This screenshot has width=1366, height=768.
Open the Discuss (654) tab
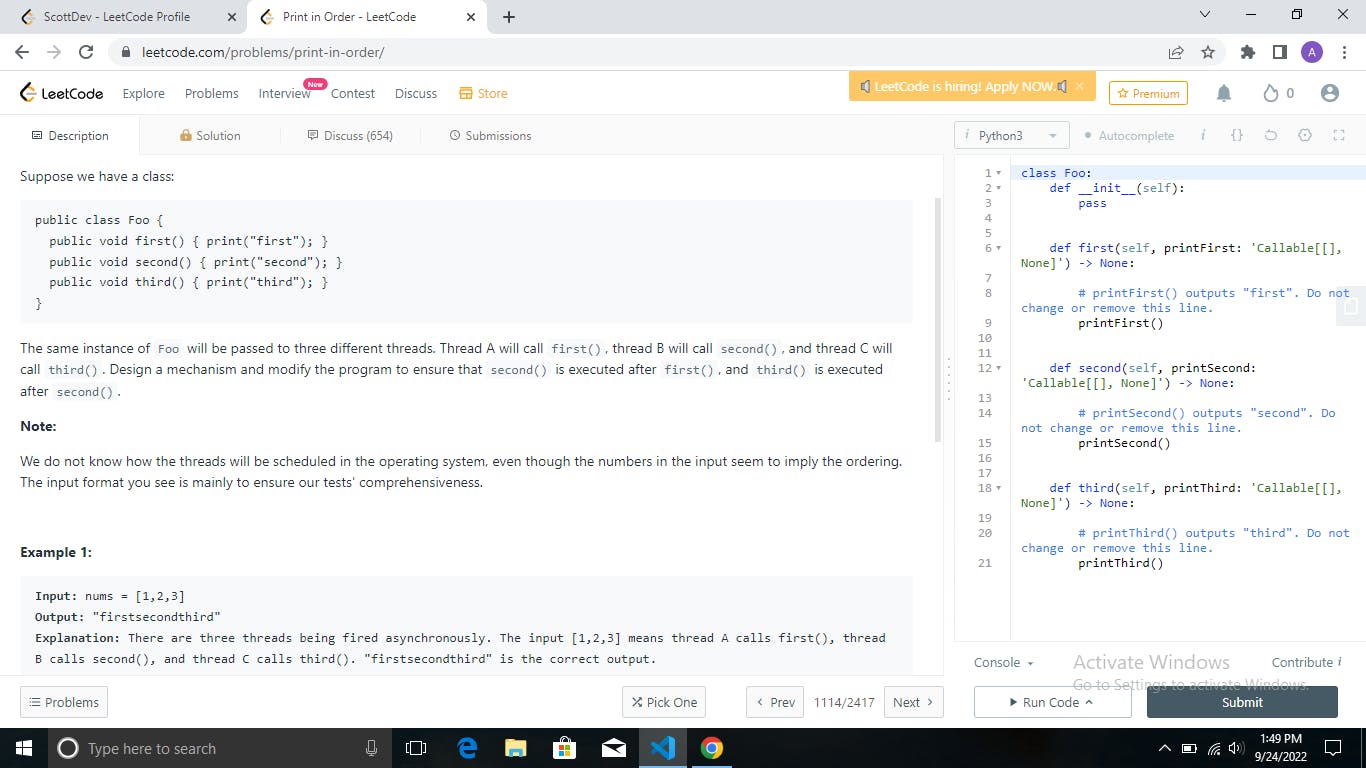coord(350,135)
